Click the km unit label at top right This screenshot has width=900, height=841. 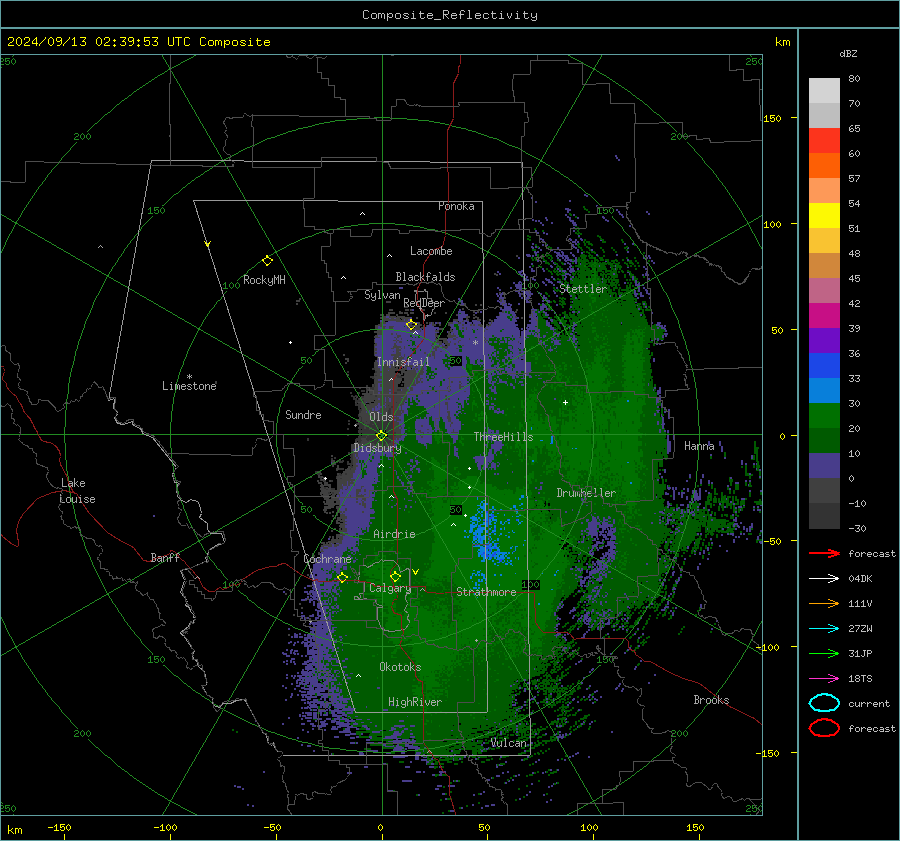pyautogui.click(x=782, y=42)
